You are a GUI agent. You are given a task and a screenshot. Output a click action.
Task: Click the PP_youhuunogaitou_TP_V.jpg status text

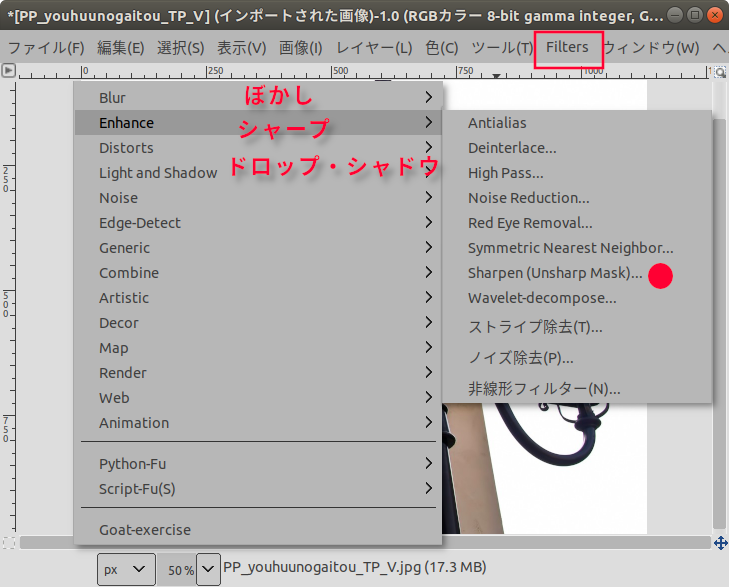pyautogui.click(x=355, y=567)
